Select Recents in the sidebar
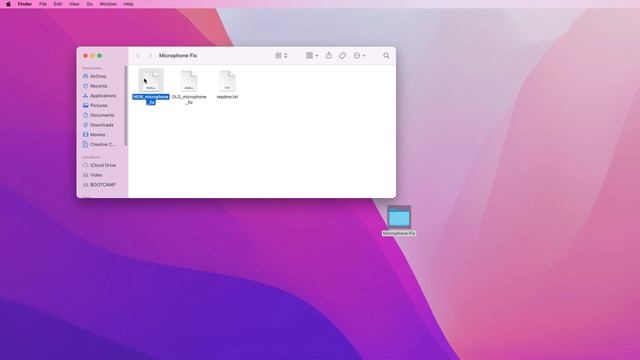 pos(98,86)
